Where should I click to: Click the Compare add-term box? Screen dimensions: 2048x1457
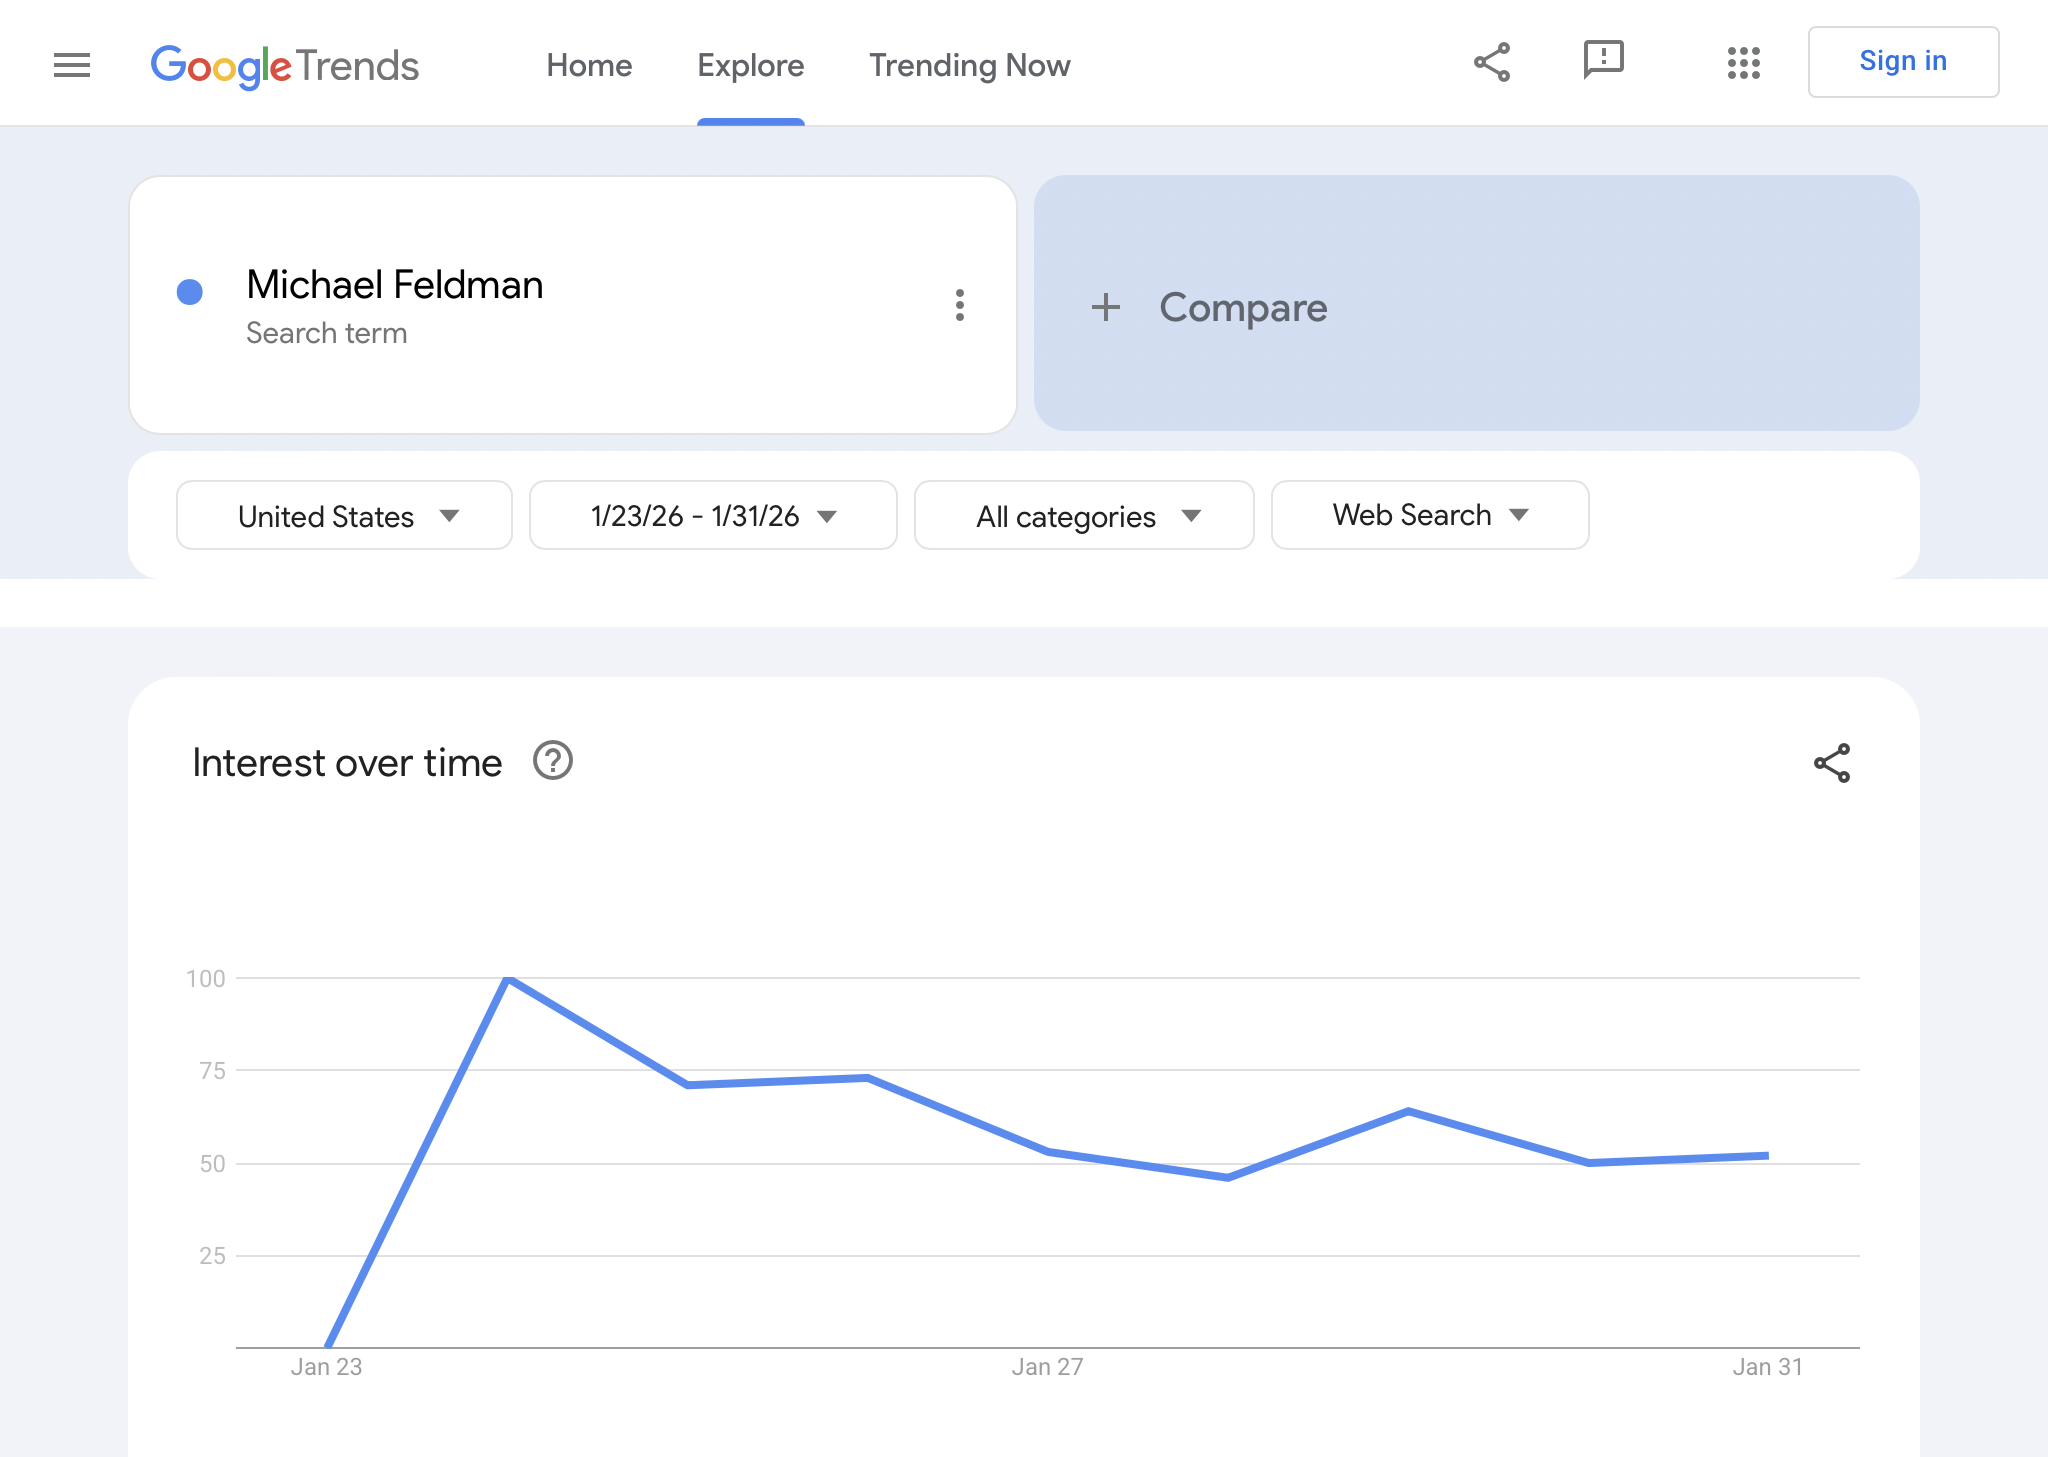[x=1476, y=304]
